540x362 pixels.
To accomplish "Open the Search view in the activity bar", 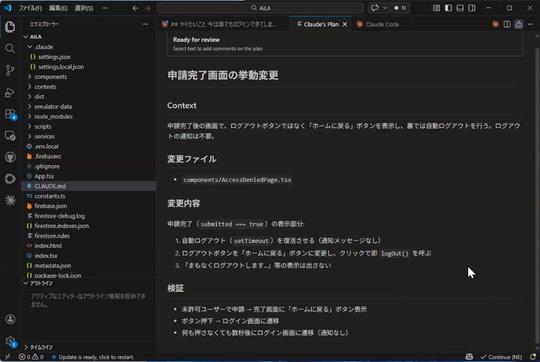I will coord(10,48).
